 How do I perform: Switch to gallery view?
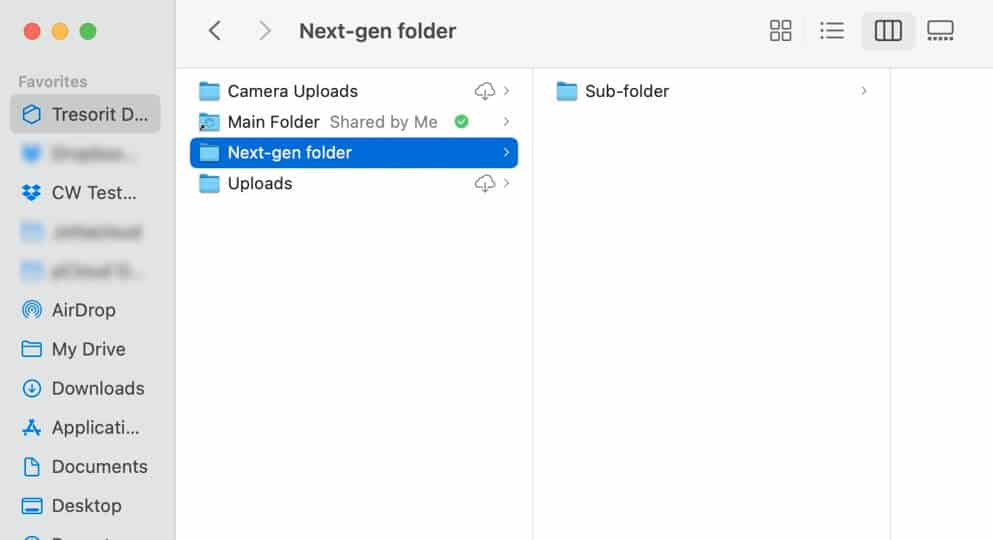(x=940, y=30)
